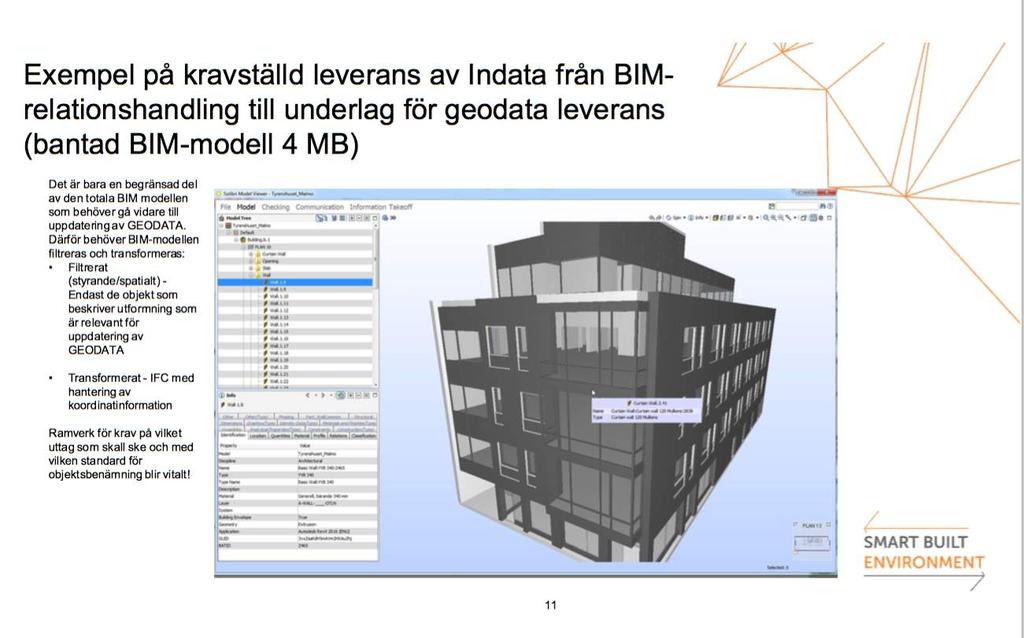Switch to the Checking tab

click(275, 207)
